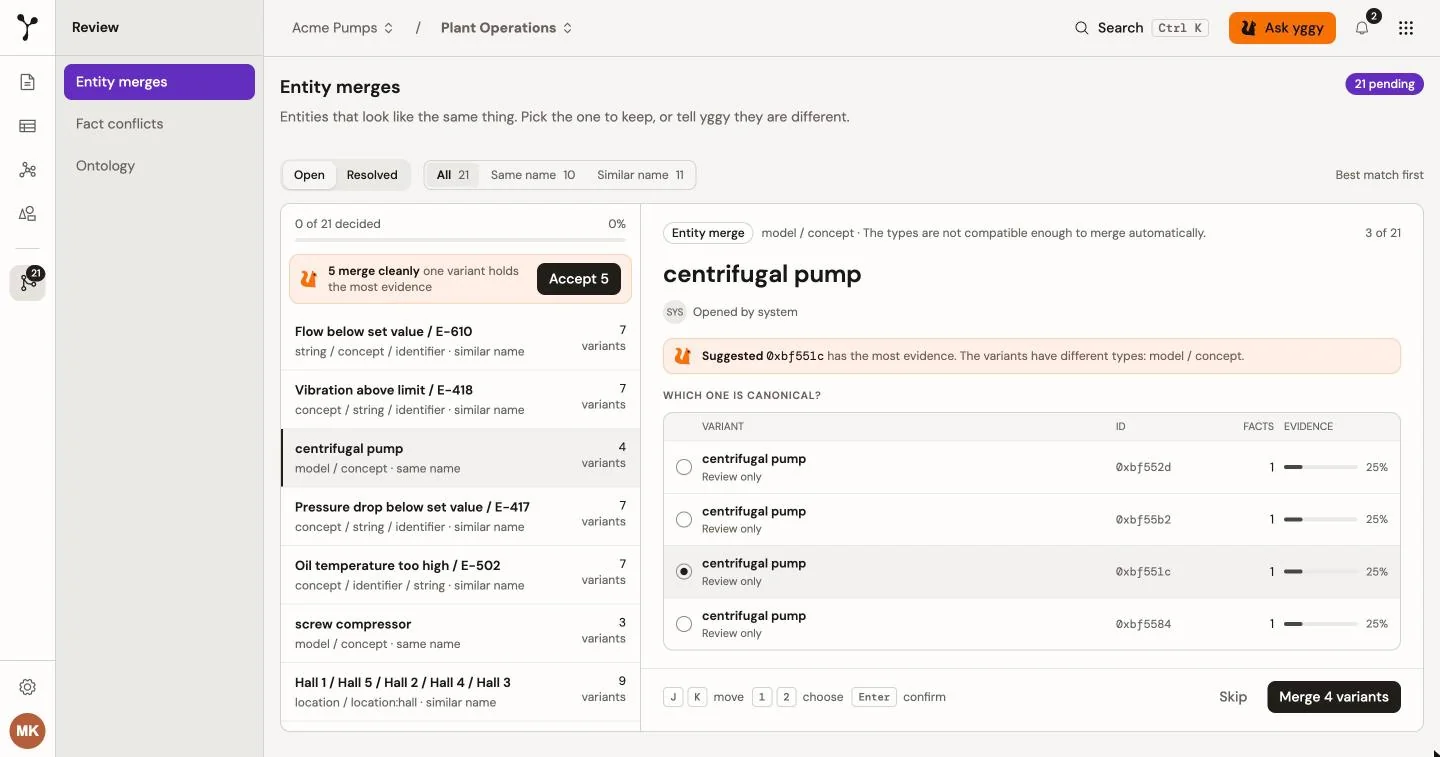Open the Review icon with 21 badge
The height and width of the screenshot is (757, 1440).
[x=28, y=282]
